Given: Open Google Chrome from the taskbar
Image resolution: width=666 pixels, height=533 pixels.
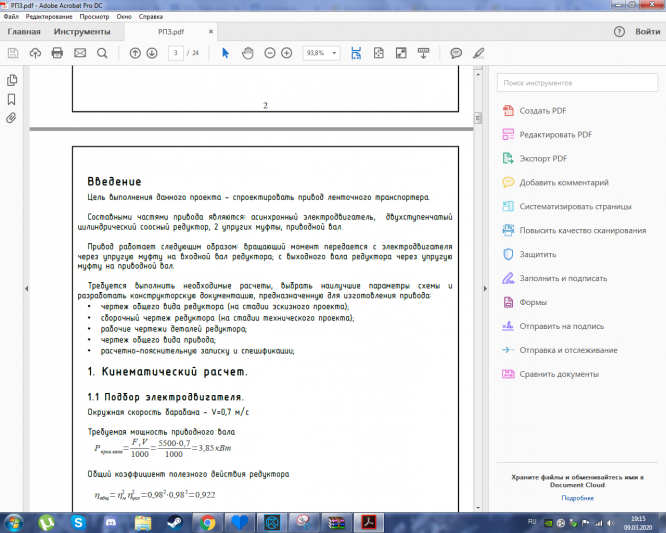Looking at the screenshot, I should pyautogui.click(x=207, y=522).
